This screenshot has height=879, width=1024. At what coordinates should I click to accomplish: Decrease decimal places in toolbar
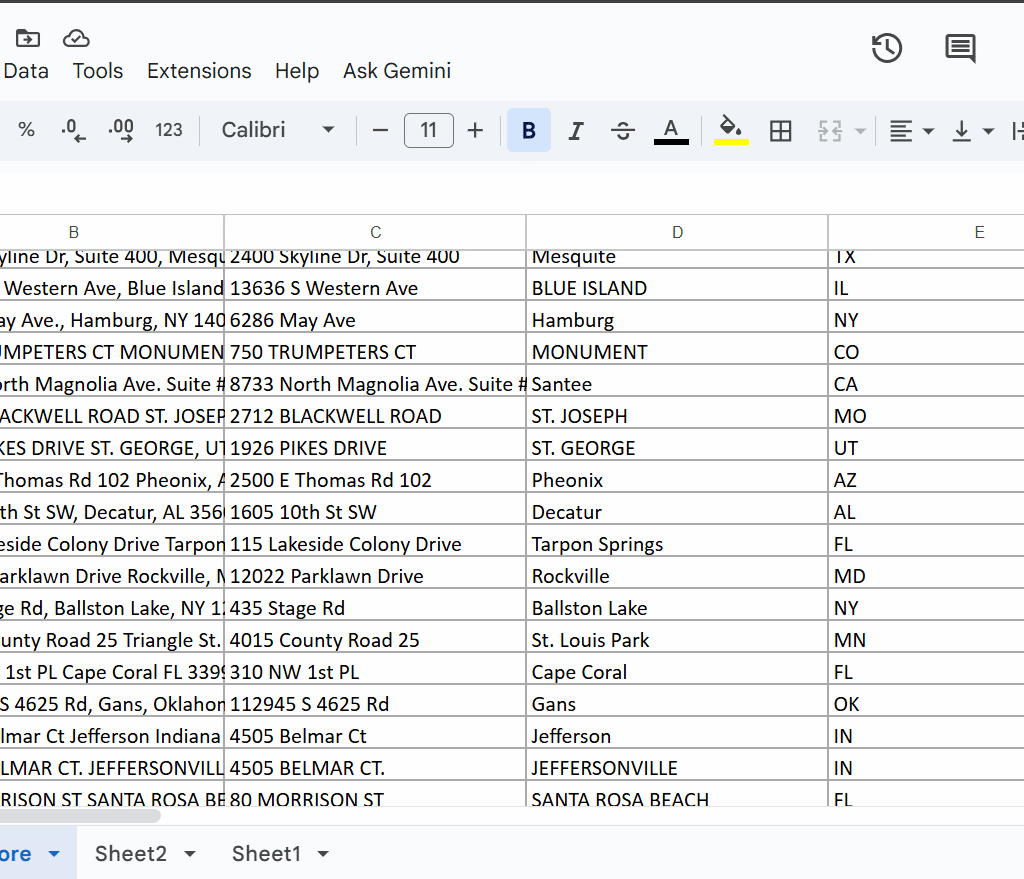(x=73, y=130)
